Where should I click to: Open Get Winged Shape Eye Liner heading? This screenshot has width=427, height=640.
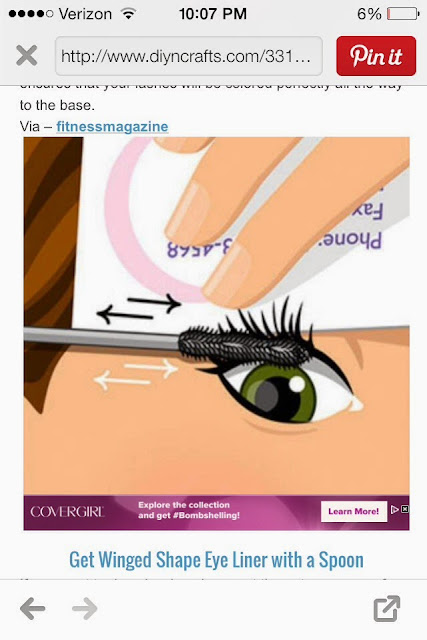(216, 560)
